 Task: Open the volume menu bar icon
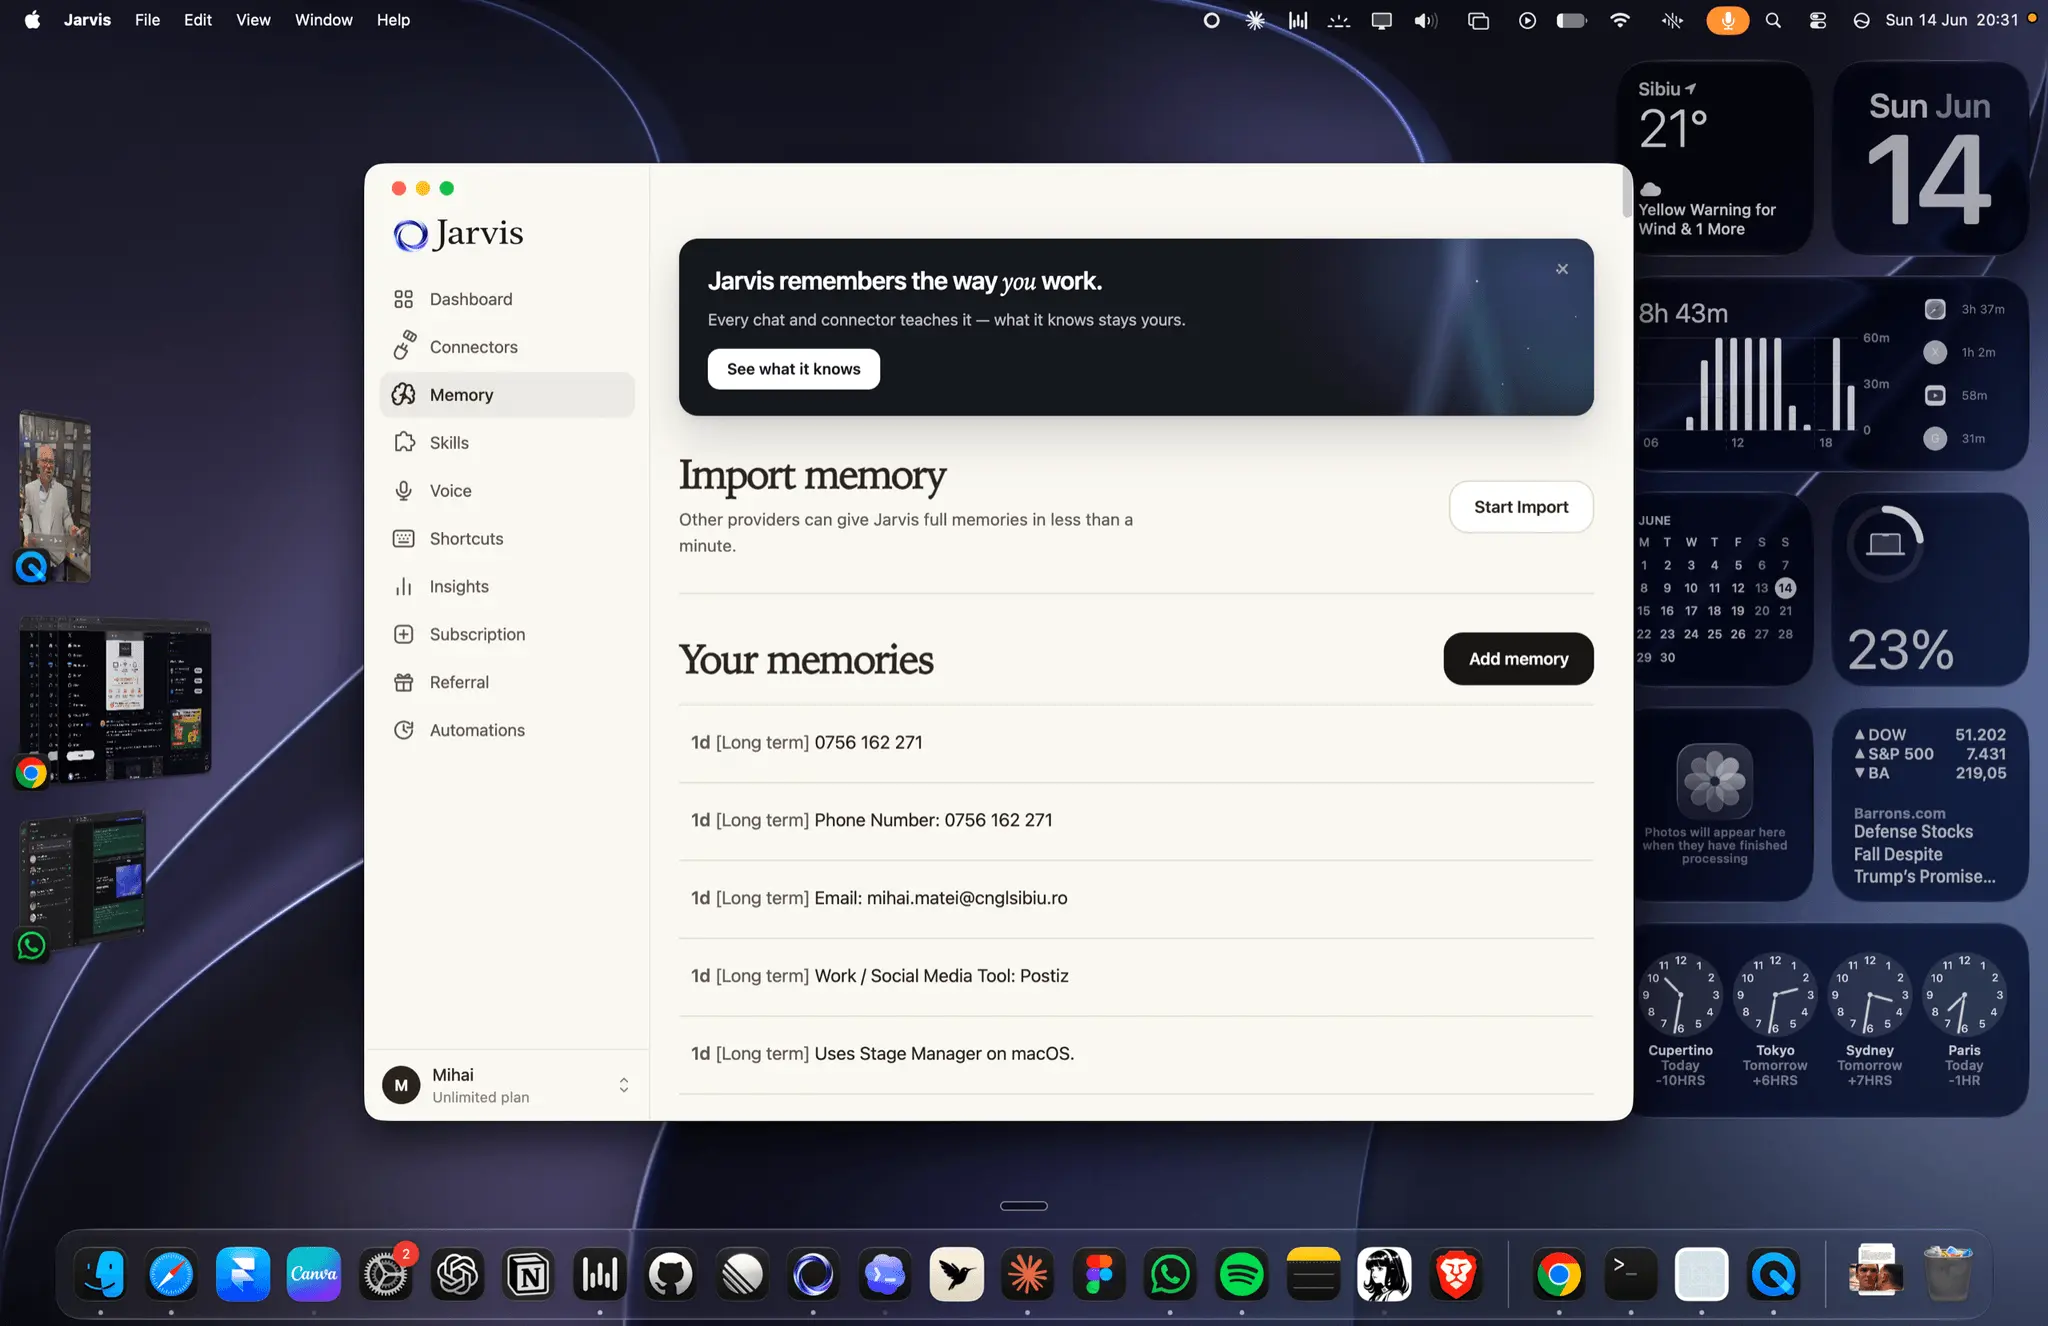[x=1425, y=20]
